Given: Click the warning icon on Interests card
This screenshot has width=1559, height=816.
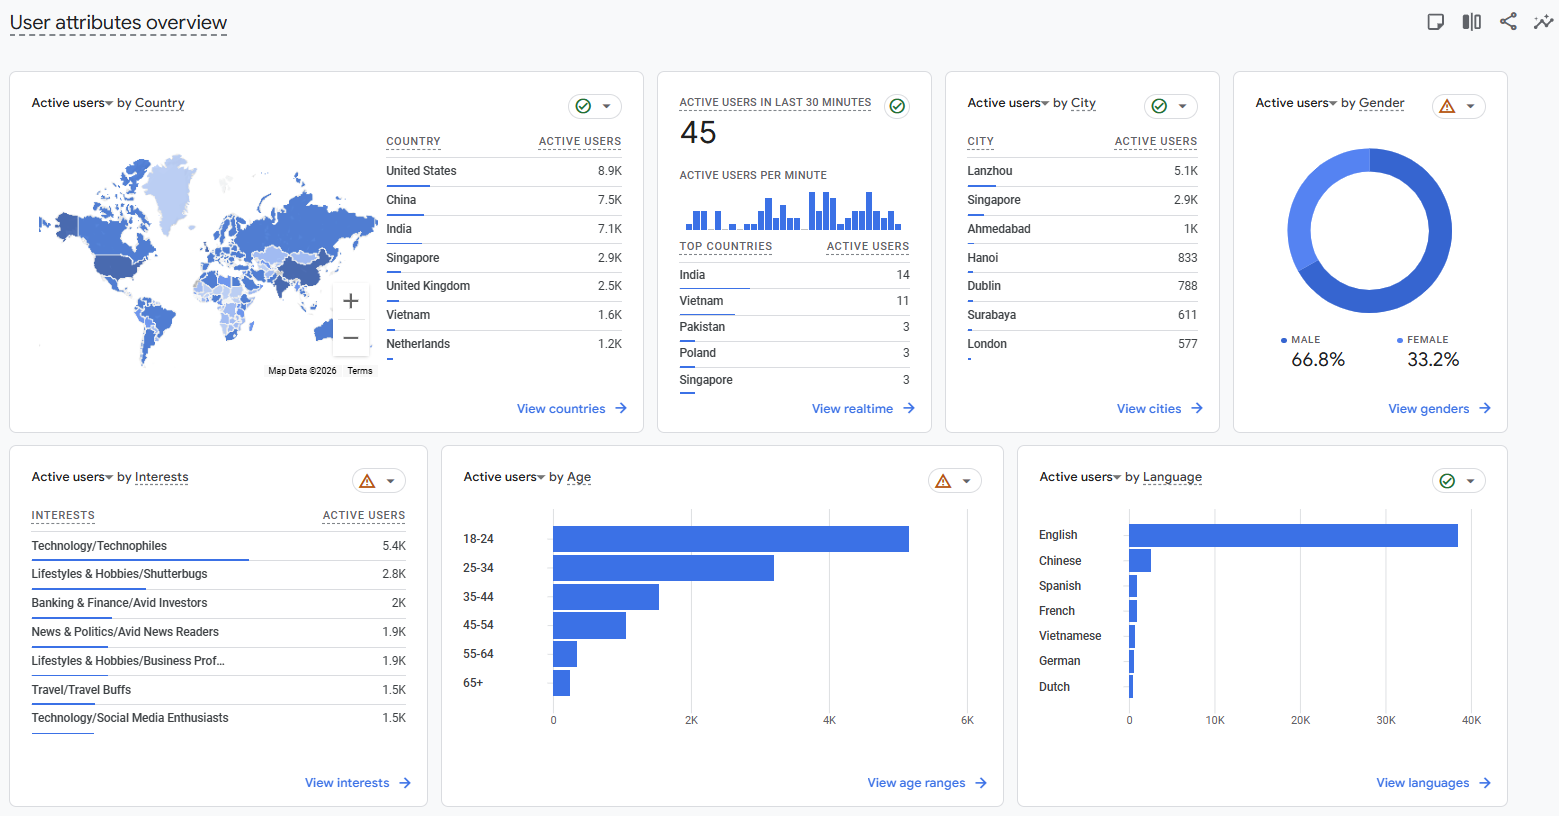Looking at the screenshot, I should 367,481.
